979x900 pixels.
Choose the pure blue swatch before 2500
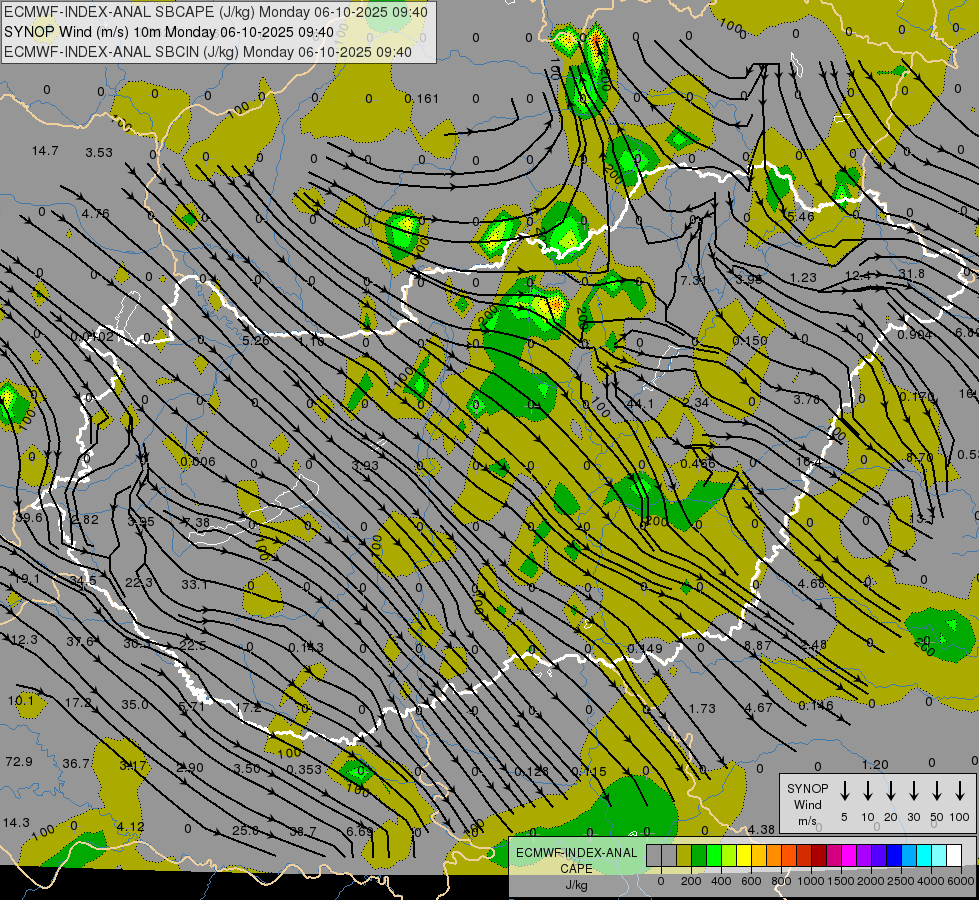893,855
